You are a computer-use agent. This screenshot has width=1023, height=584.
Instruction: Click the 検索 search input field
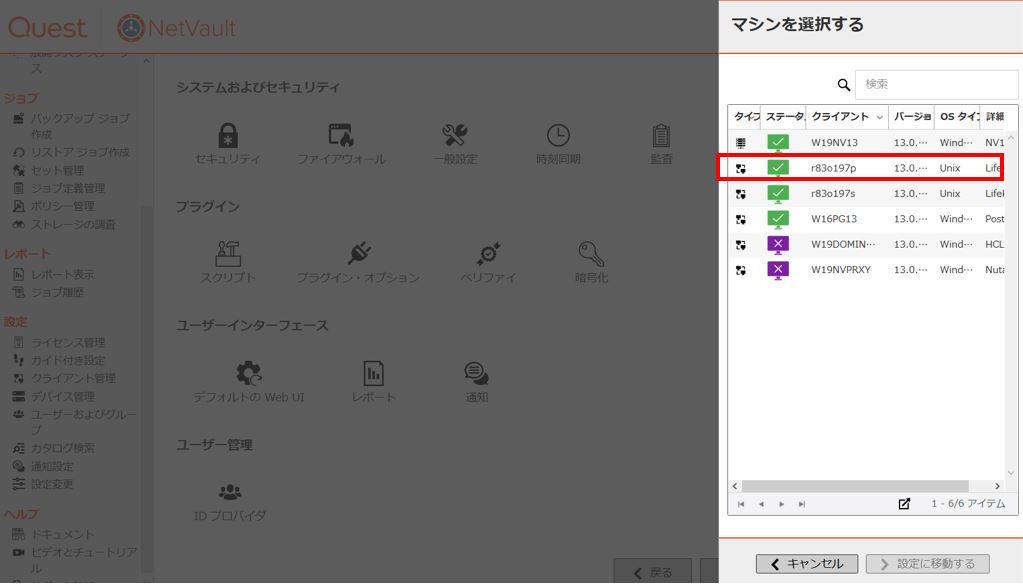[x=936, y=84]
